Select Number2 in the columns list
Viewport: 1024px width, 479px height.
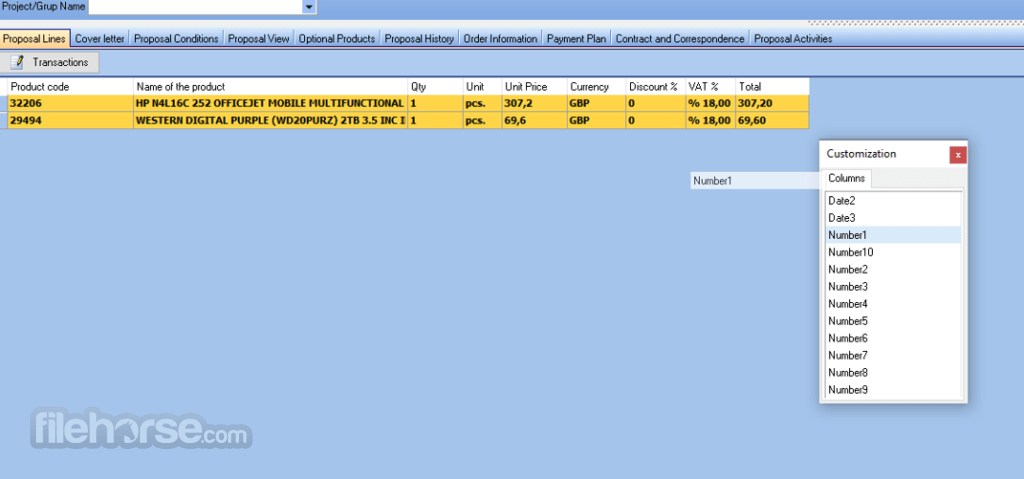pyautogui.click(x=893, y=269)
